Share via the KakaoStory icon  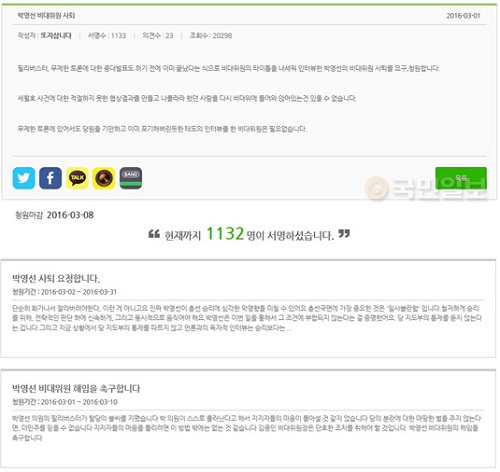[x=104, y=178]
